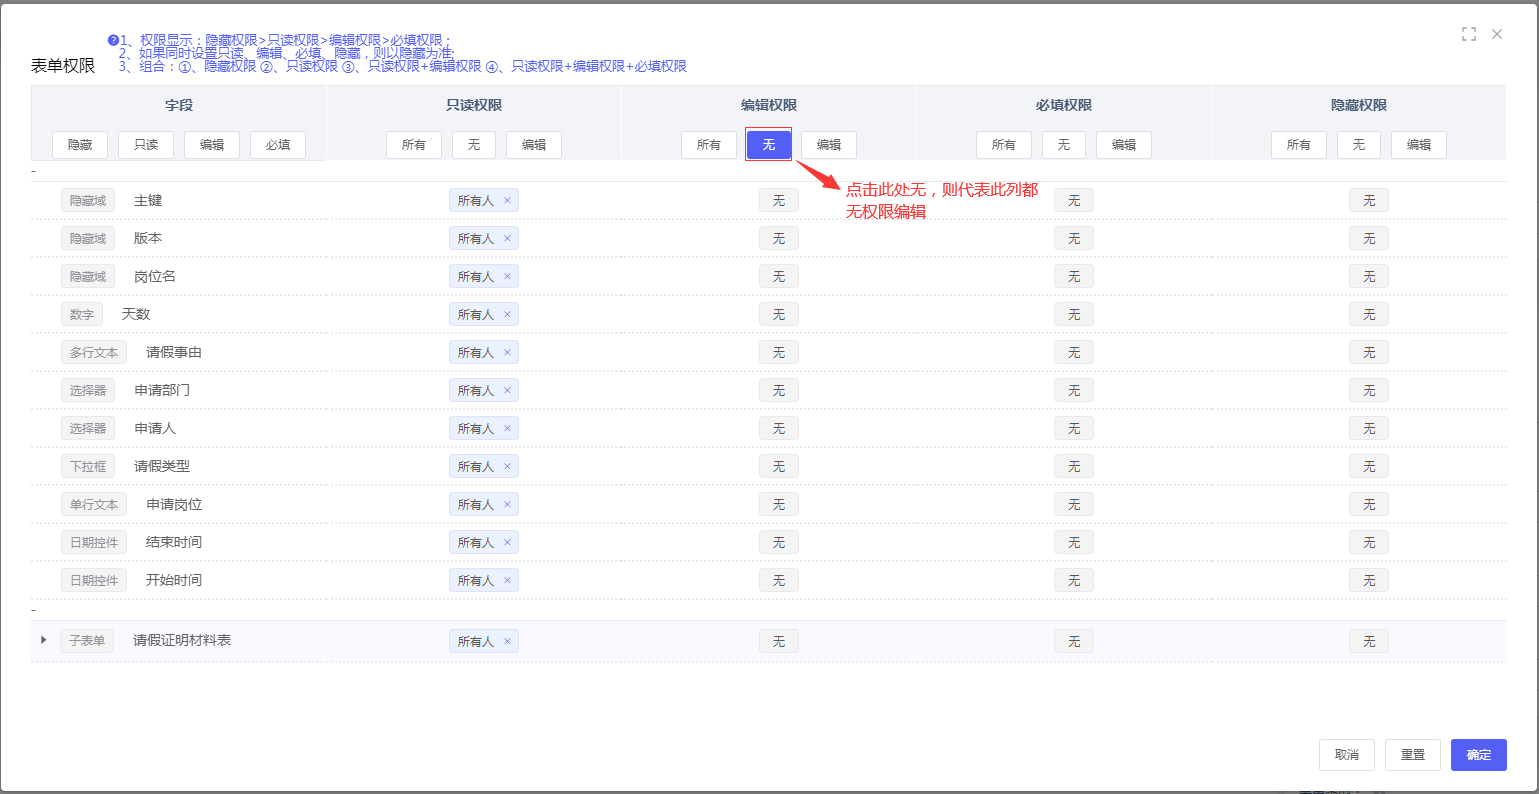Click the fullscreen expand icon
The image size is (1539, 794).
click(x=1468, y=34)
